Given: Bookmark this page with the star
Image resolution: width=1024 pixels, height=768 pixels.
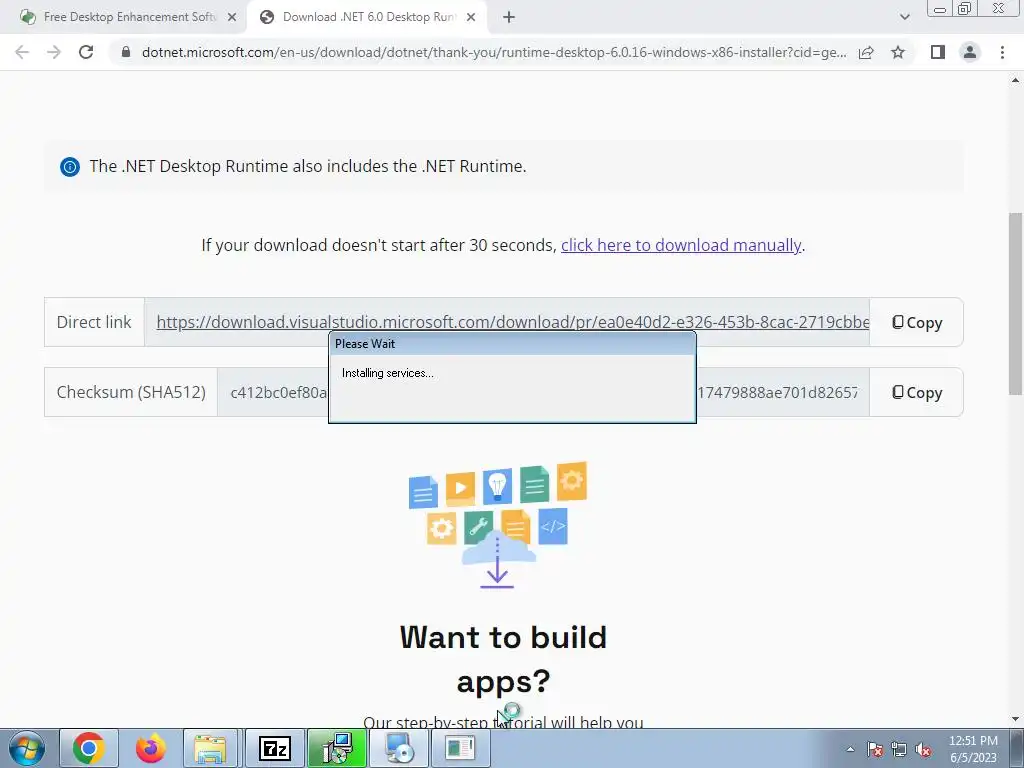Looking at the screenshot, I should pos(898,52).
